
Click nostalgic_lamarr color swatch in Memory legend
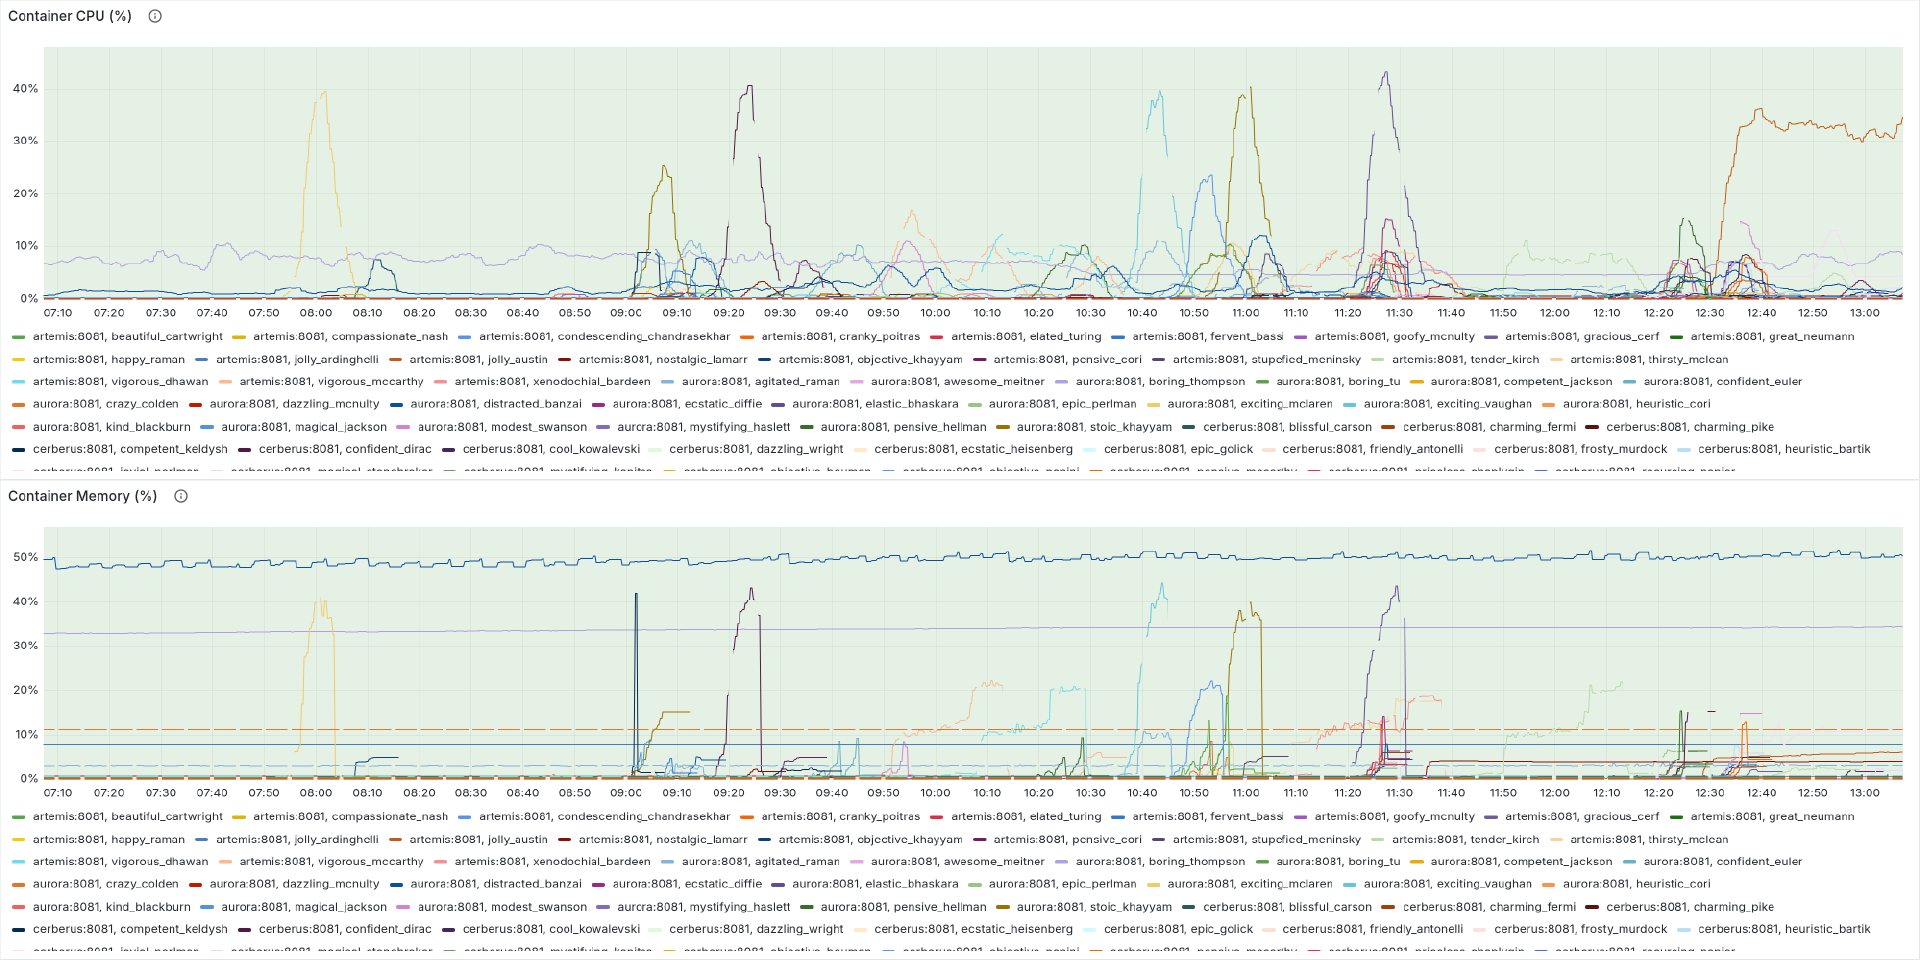click(565, 840)
